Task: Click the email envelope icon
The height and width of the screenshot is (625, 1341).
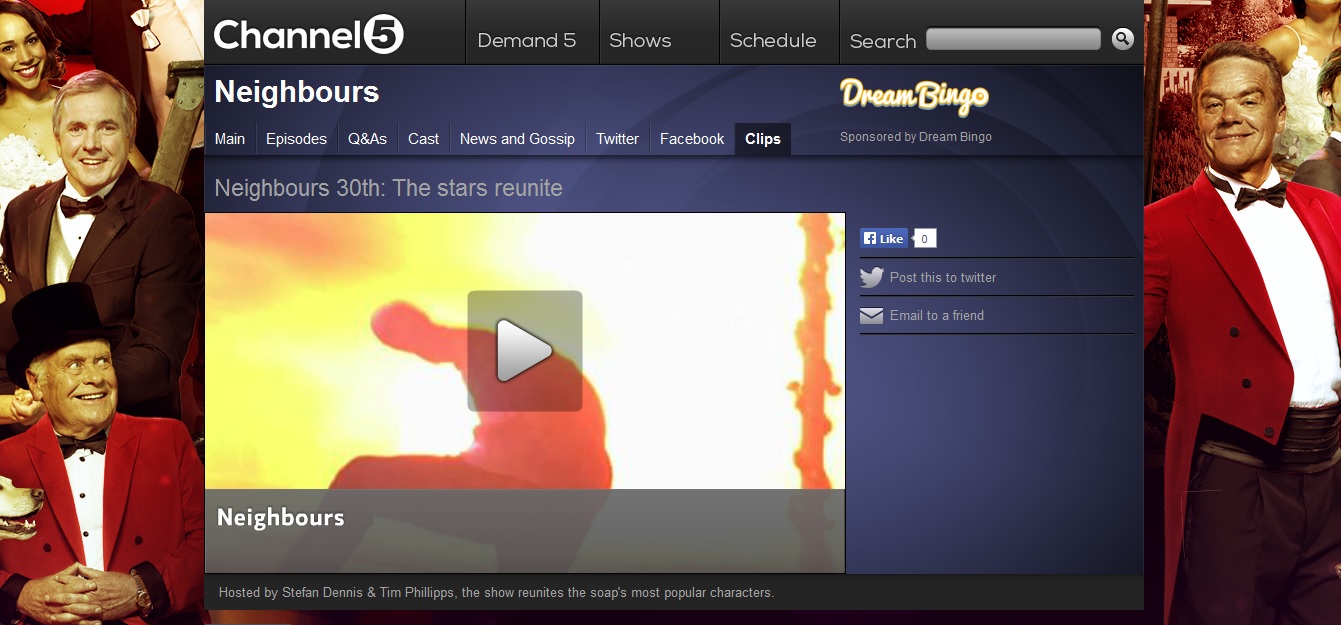Action: point(872,316)
